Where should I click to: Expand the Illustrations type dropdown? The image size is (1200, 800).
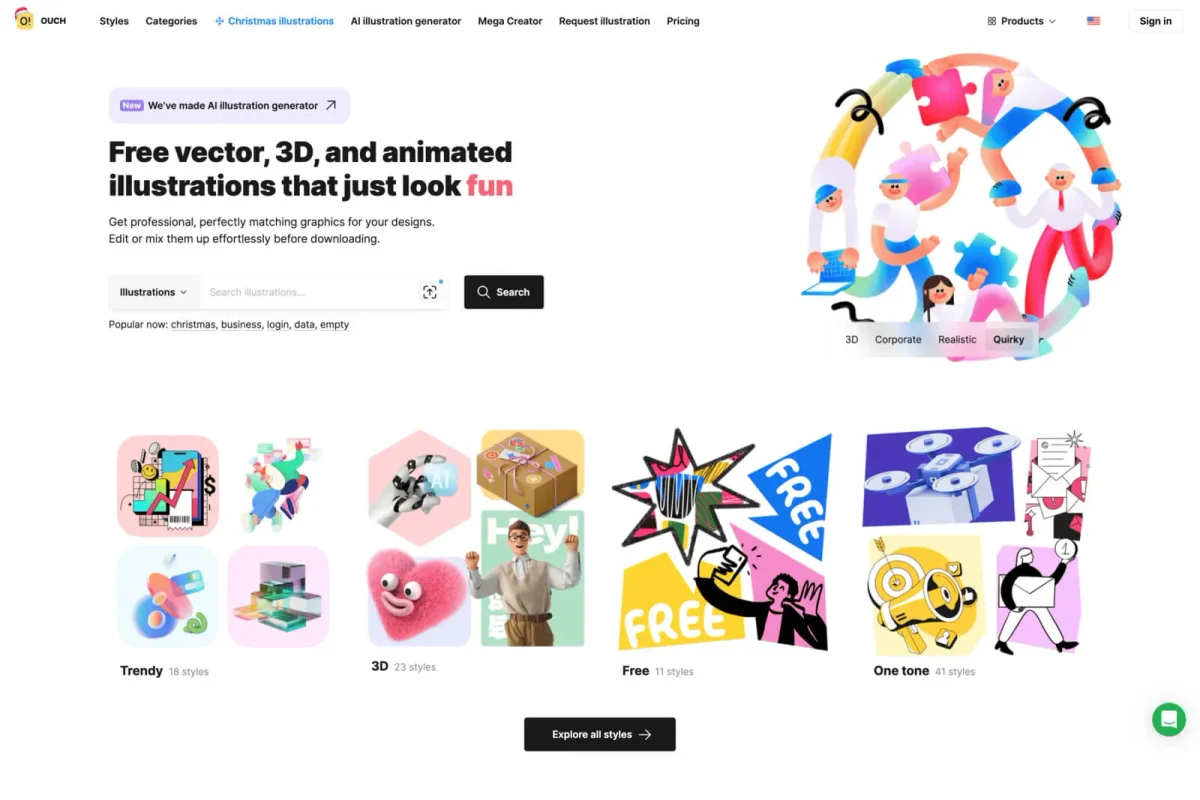[x=154, y=292]
